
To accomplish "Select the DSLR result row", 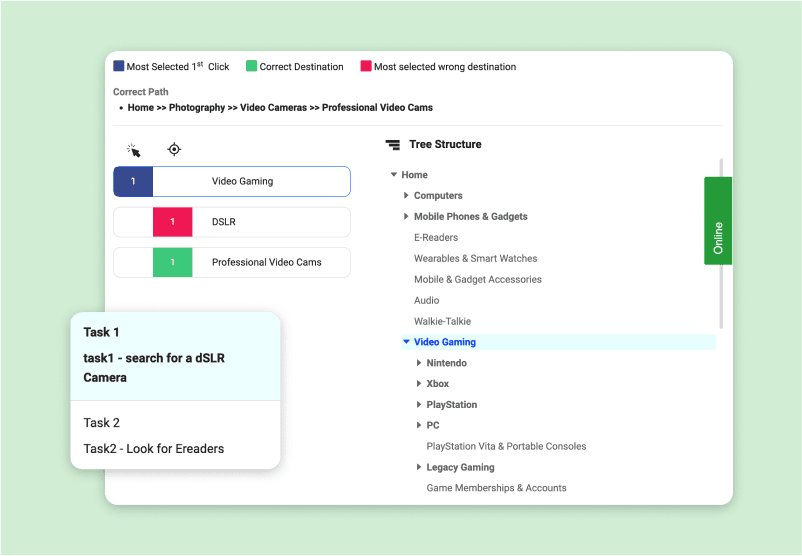I will 232,222.
